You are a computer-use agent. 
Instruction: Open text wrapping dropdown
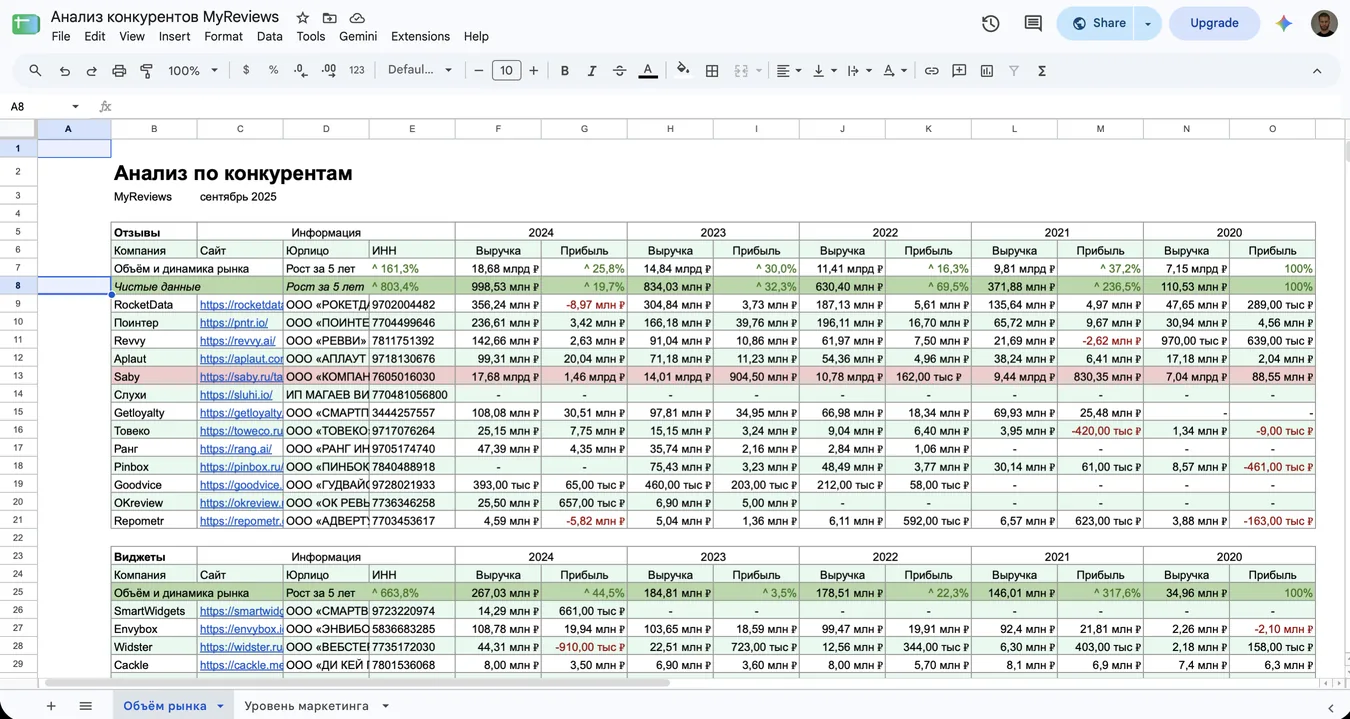coord(859,71)
